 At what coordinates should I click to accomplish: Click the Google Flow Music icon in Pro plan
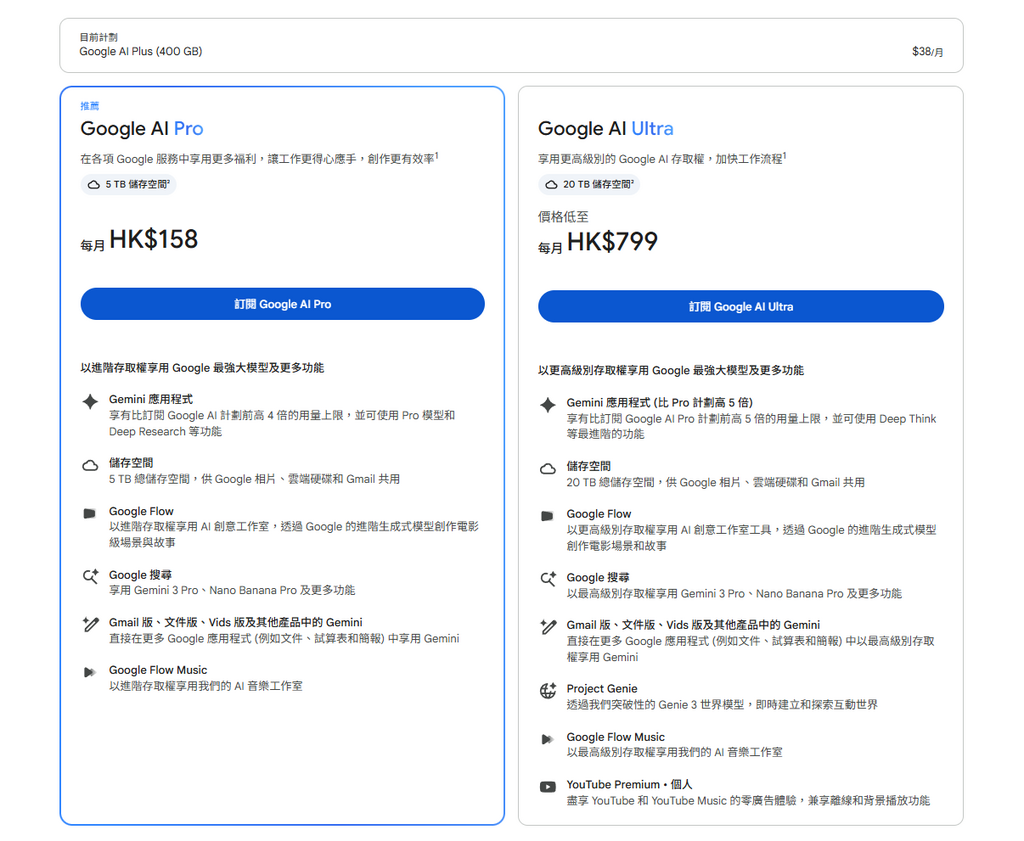[89, 672]
